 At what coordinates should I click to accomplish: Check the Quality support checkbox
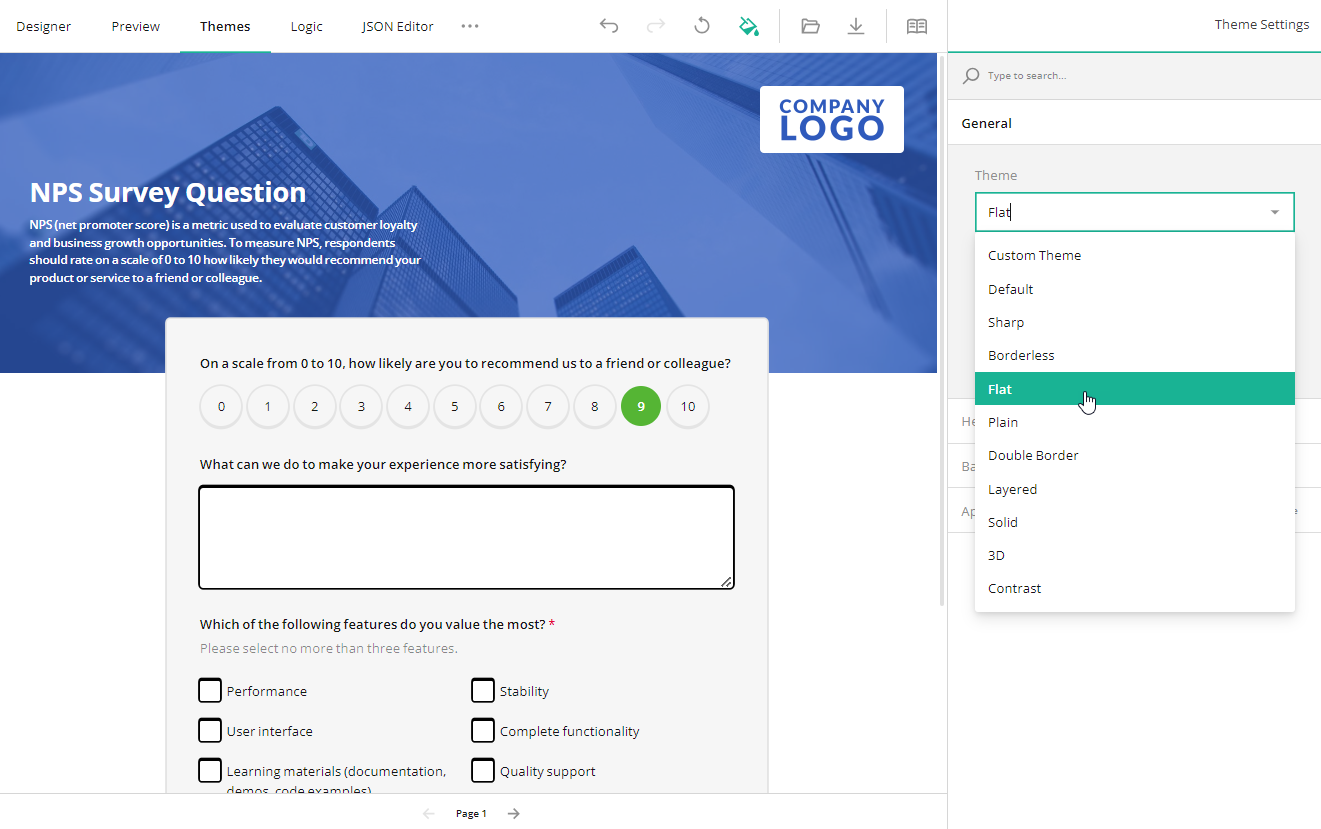[483, 770]
